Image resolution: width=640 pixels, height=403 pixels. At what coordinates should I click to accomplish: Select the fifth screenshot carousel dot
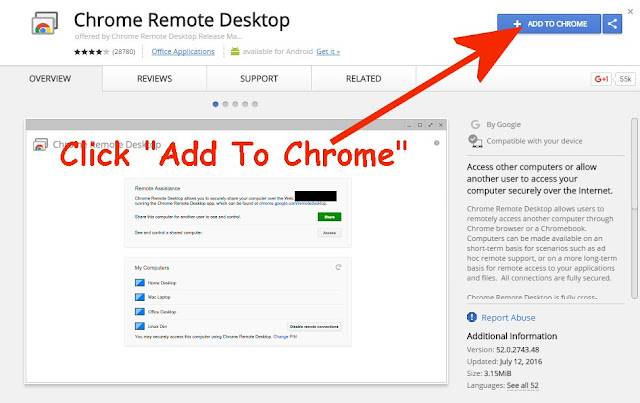[255, 104]
